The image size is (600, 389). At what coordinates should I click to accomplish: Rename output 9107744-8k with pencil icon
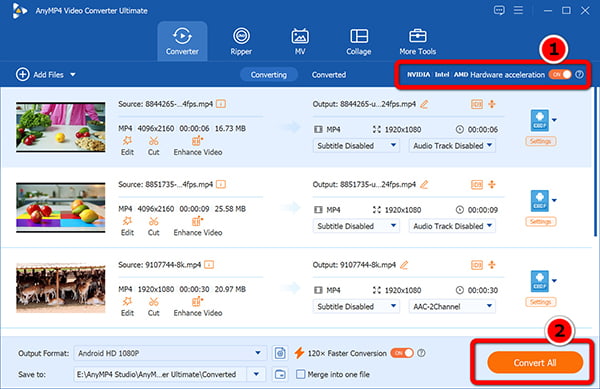click(404, 265)
